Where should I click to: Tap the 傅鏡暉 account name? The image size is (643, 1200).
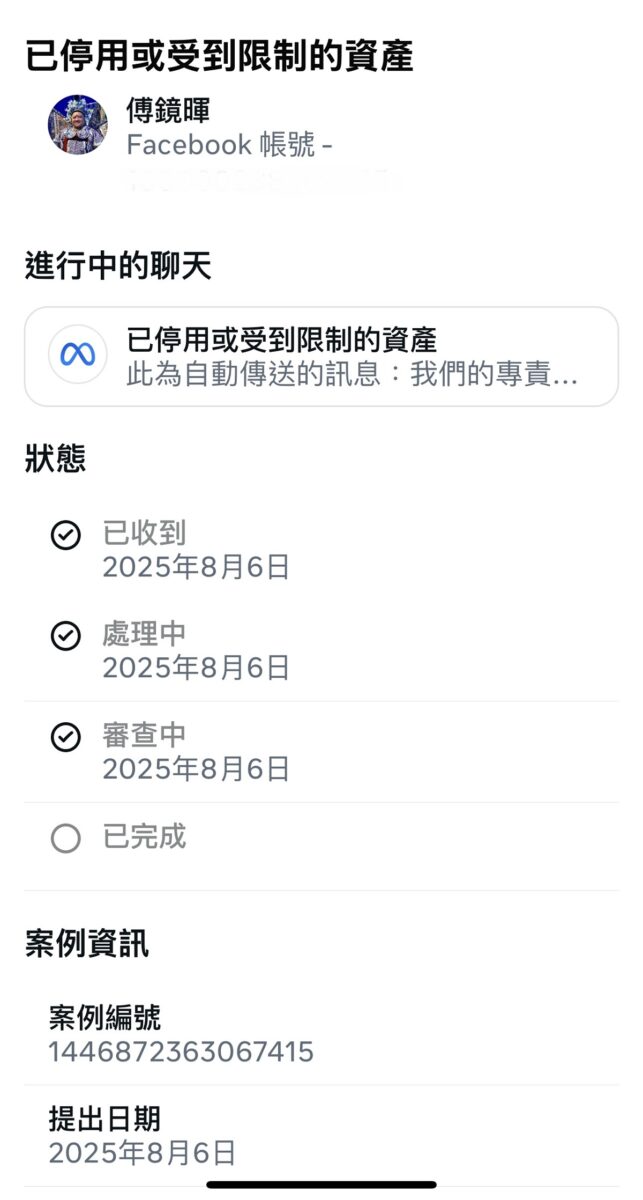(168, 110)
